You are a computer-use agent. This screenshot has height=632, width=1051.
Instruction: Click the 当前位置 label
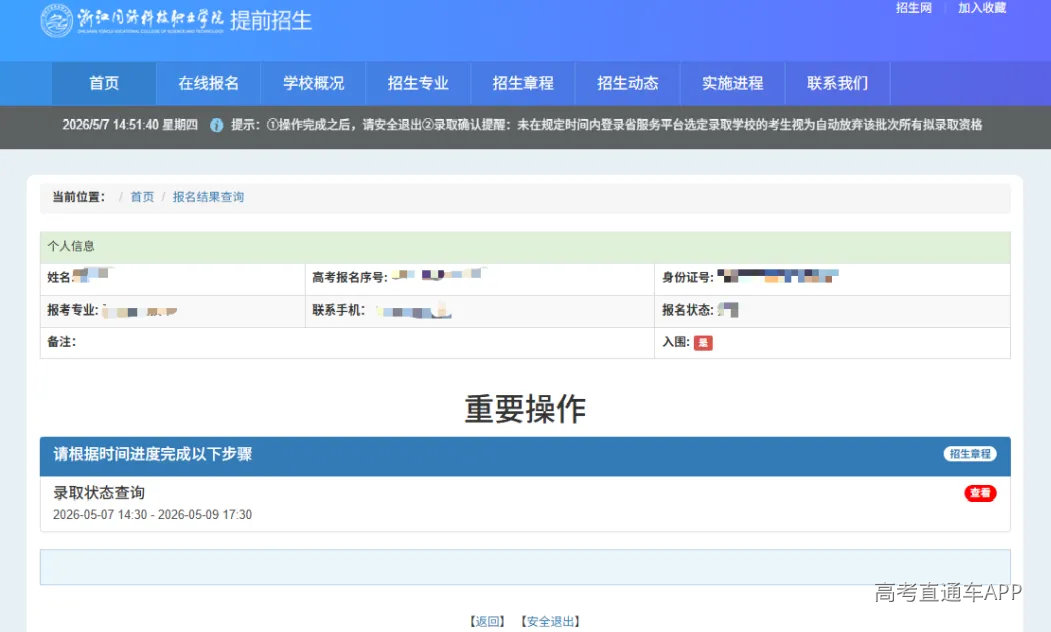[78, 197]
